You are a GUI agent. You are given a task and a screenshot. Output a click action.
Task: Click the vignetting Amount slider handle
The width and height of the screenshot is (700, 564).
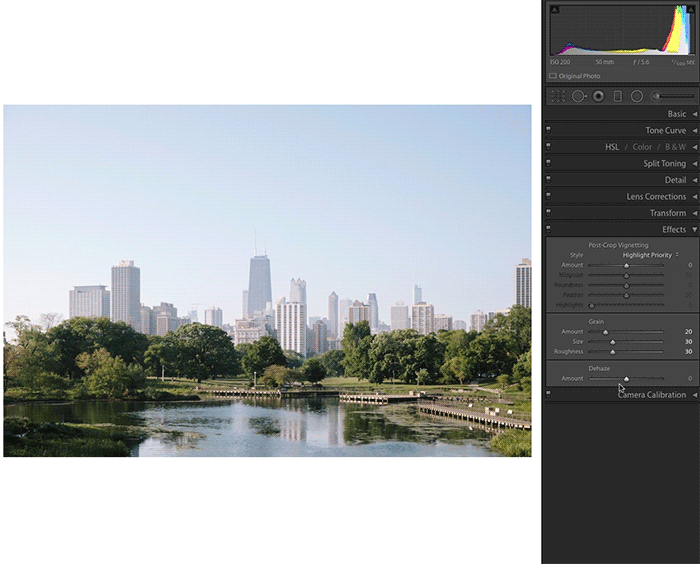[x=626, y=265]
